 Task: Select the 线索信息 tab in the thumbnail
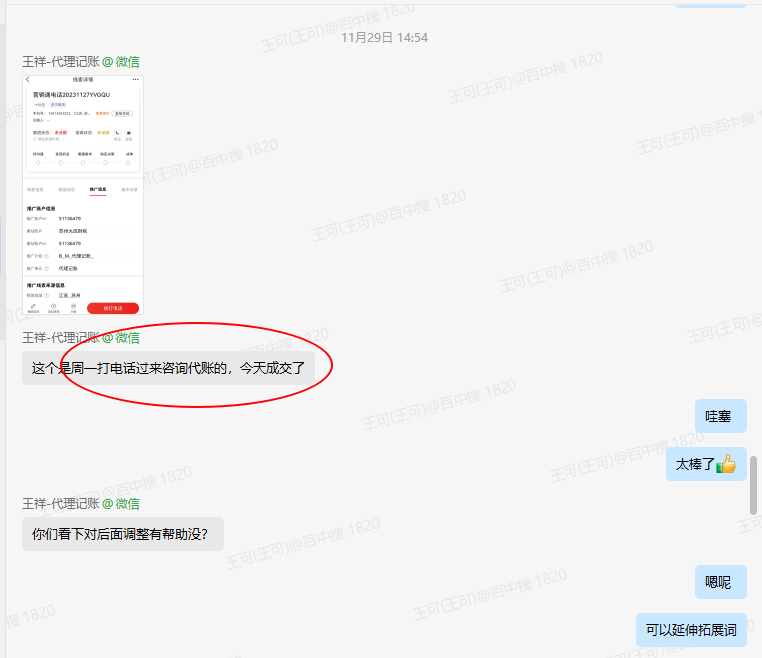pyautogui.click(x=35, y=190)
